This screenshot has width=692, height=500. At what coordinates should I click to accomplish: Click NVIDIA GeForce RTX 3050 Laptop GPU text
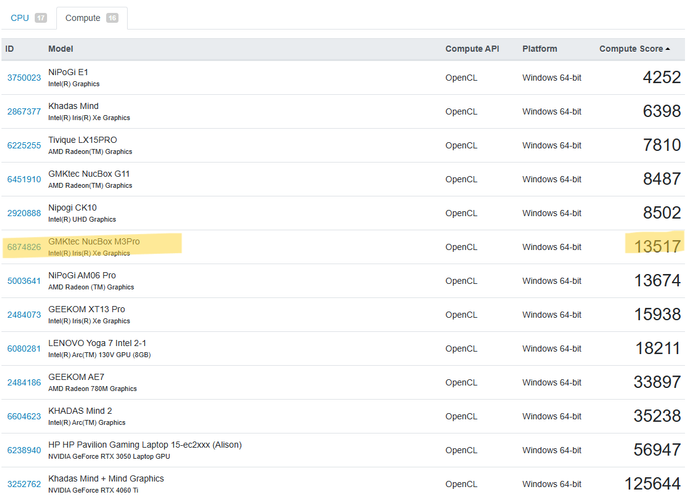(x=109, y=457)
